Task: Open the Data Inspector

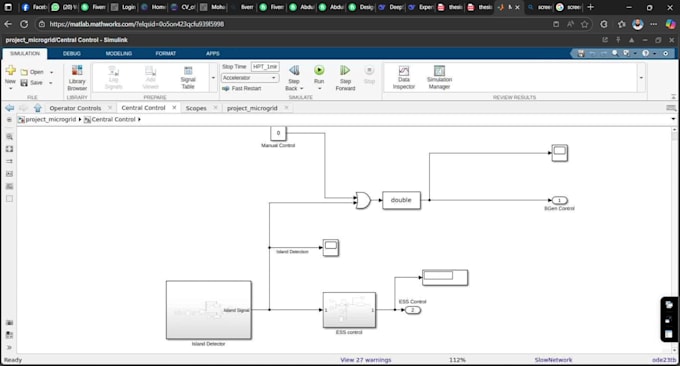Action: (x=404, y=78)
